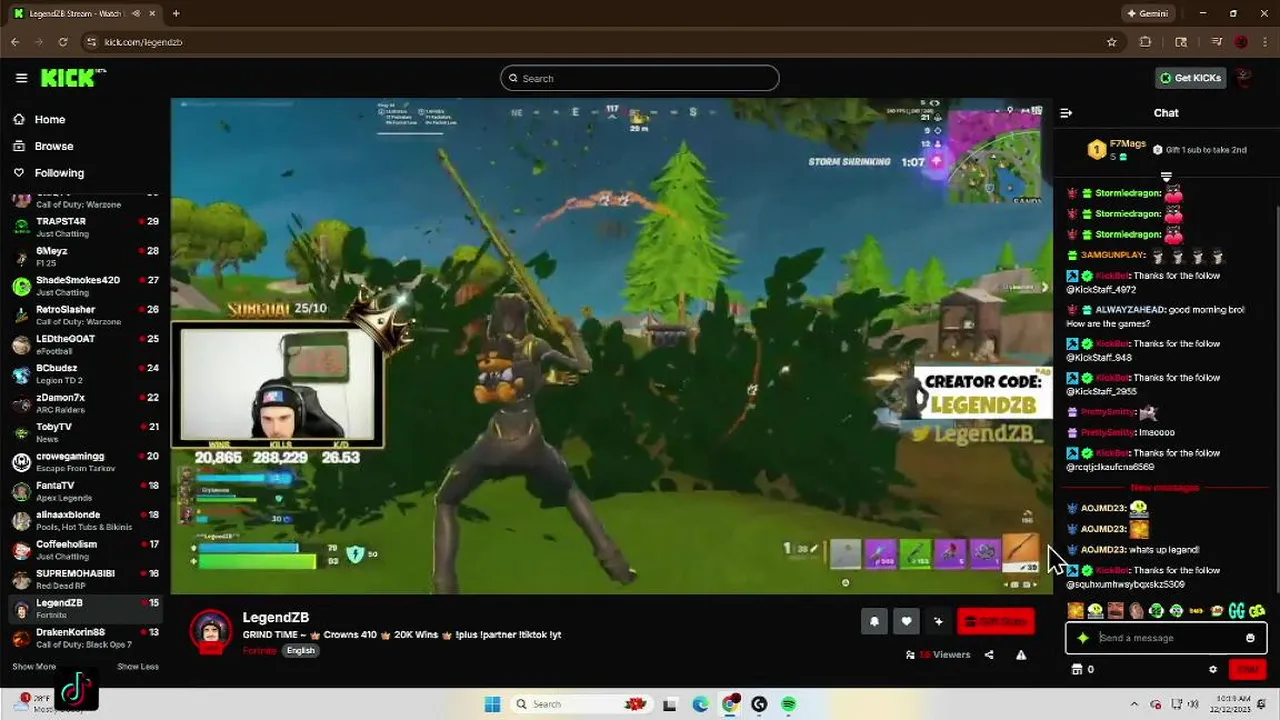Open chat settings gear
This screenshot has height=720, width=1280.
click(1213, 670)
